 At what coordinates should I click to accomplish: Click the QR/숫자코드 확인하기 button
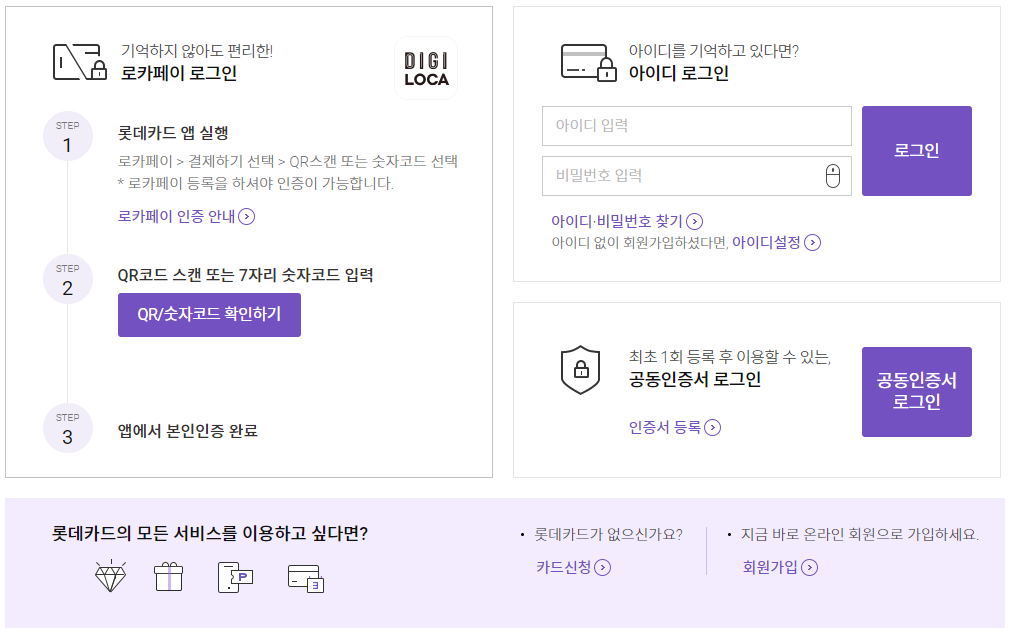(209, 315)
